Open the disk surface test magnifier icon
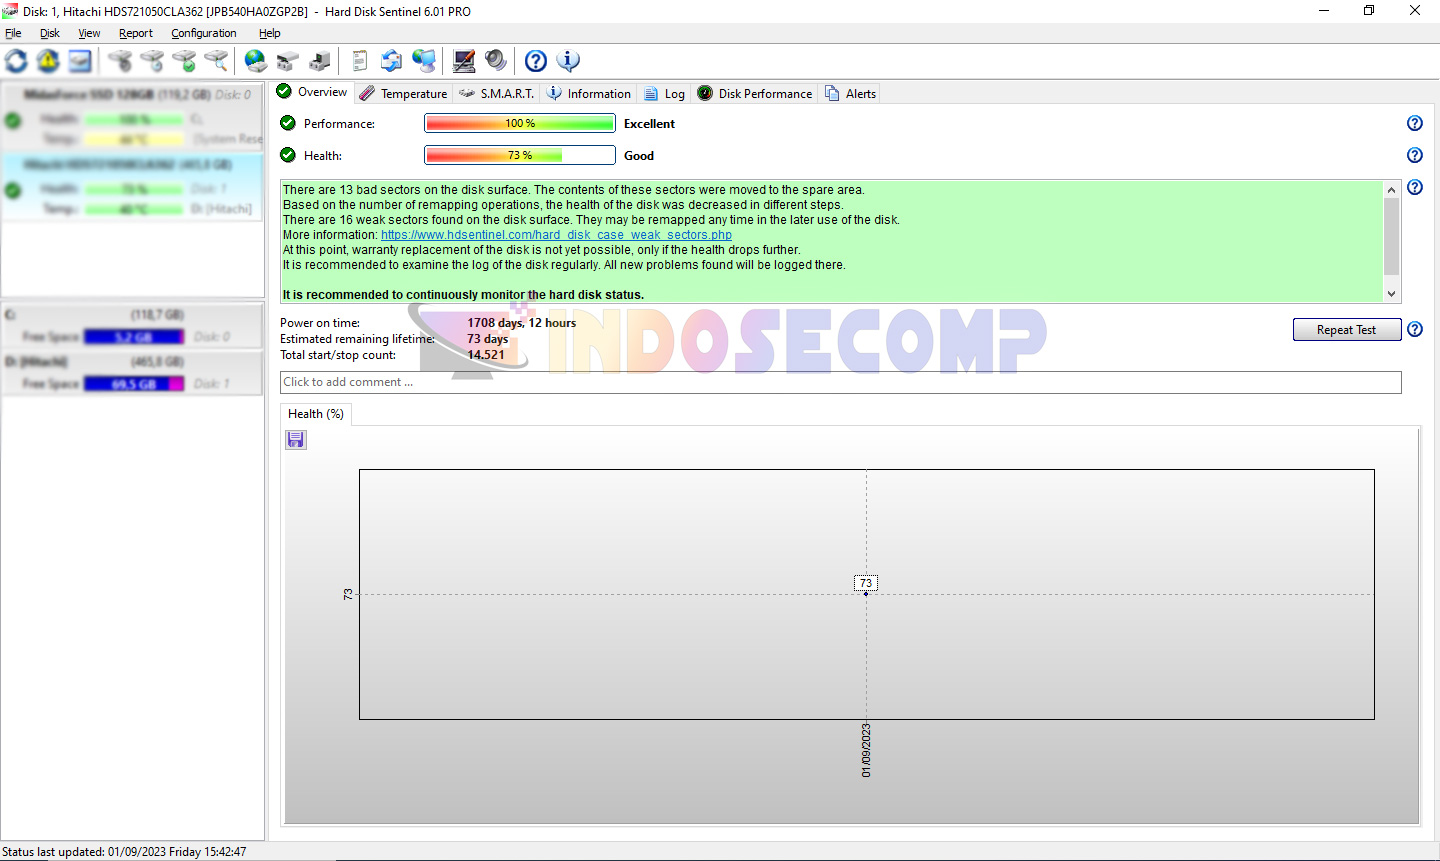The width and height of the screenshot is (1440, 861). click(216, 61)
